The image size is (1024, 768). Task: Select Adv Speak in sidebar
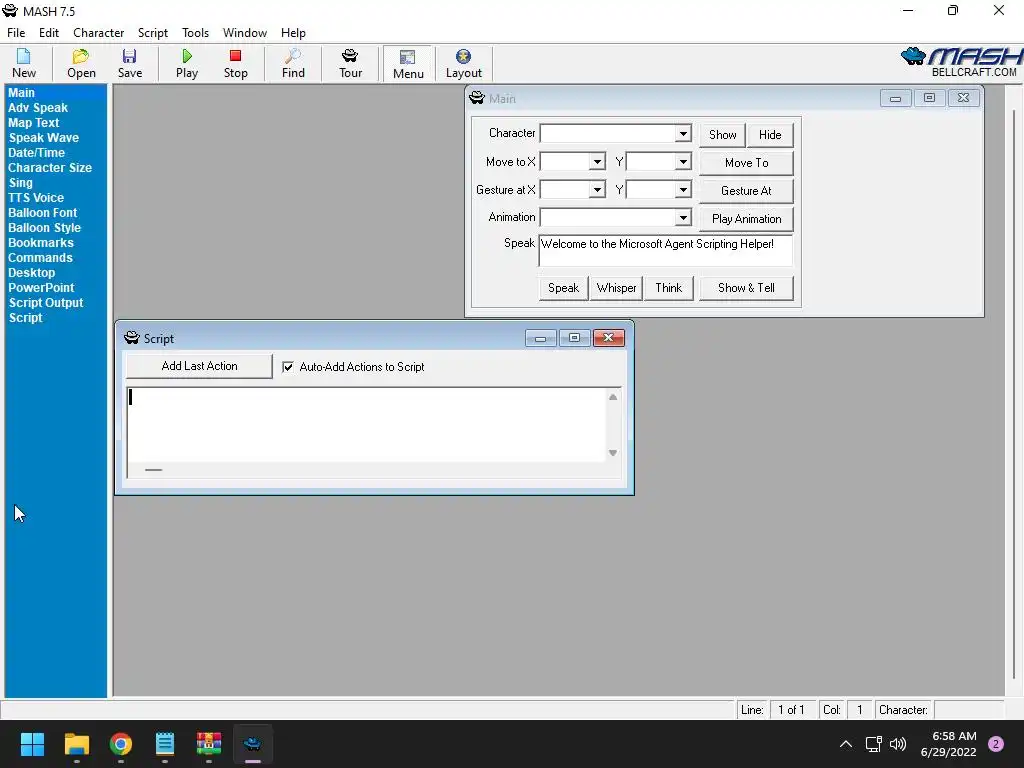(x=38, y=108)
